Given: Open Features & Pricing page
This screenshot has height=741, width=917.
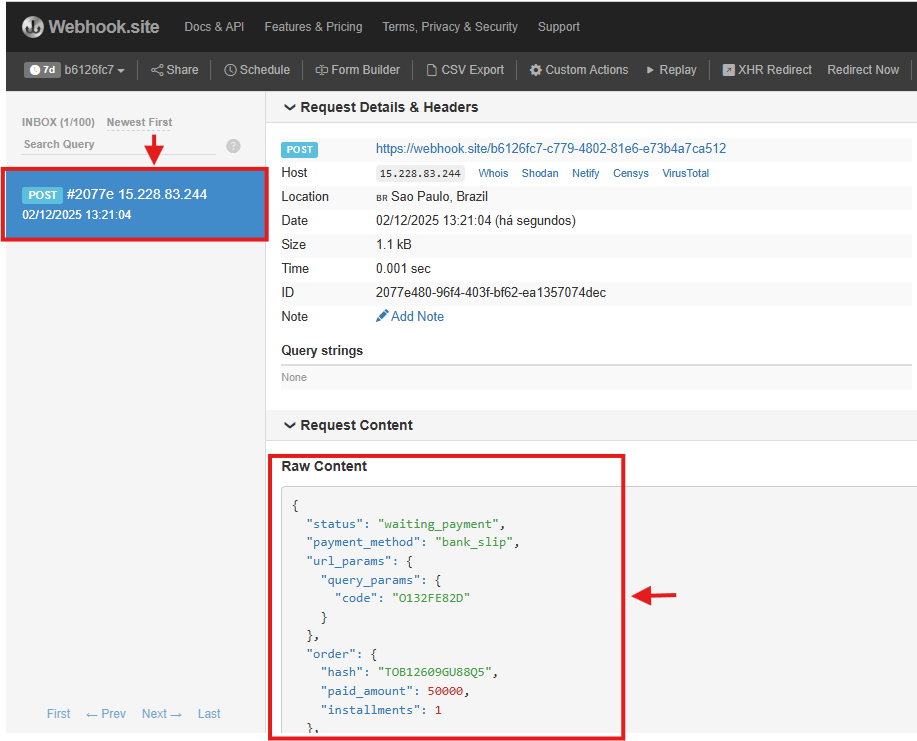Looking at the screenshot, I should click(313, 27).
